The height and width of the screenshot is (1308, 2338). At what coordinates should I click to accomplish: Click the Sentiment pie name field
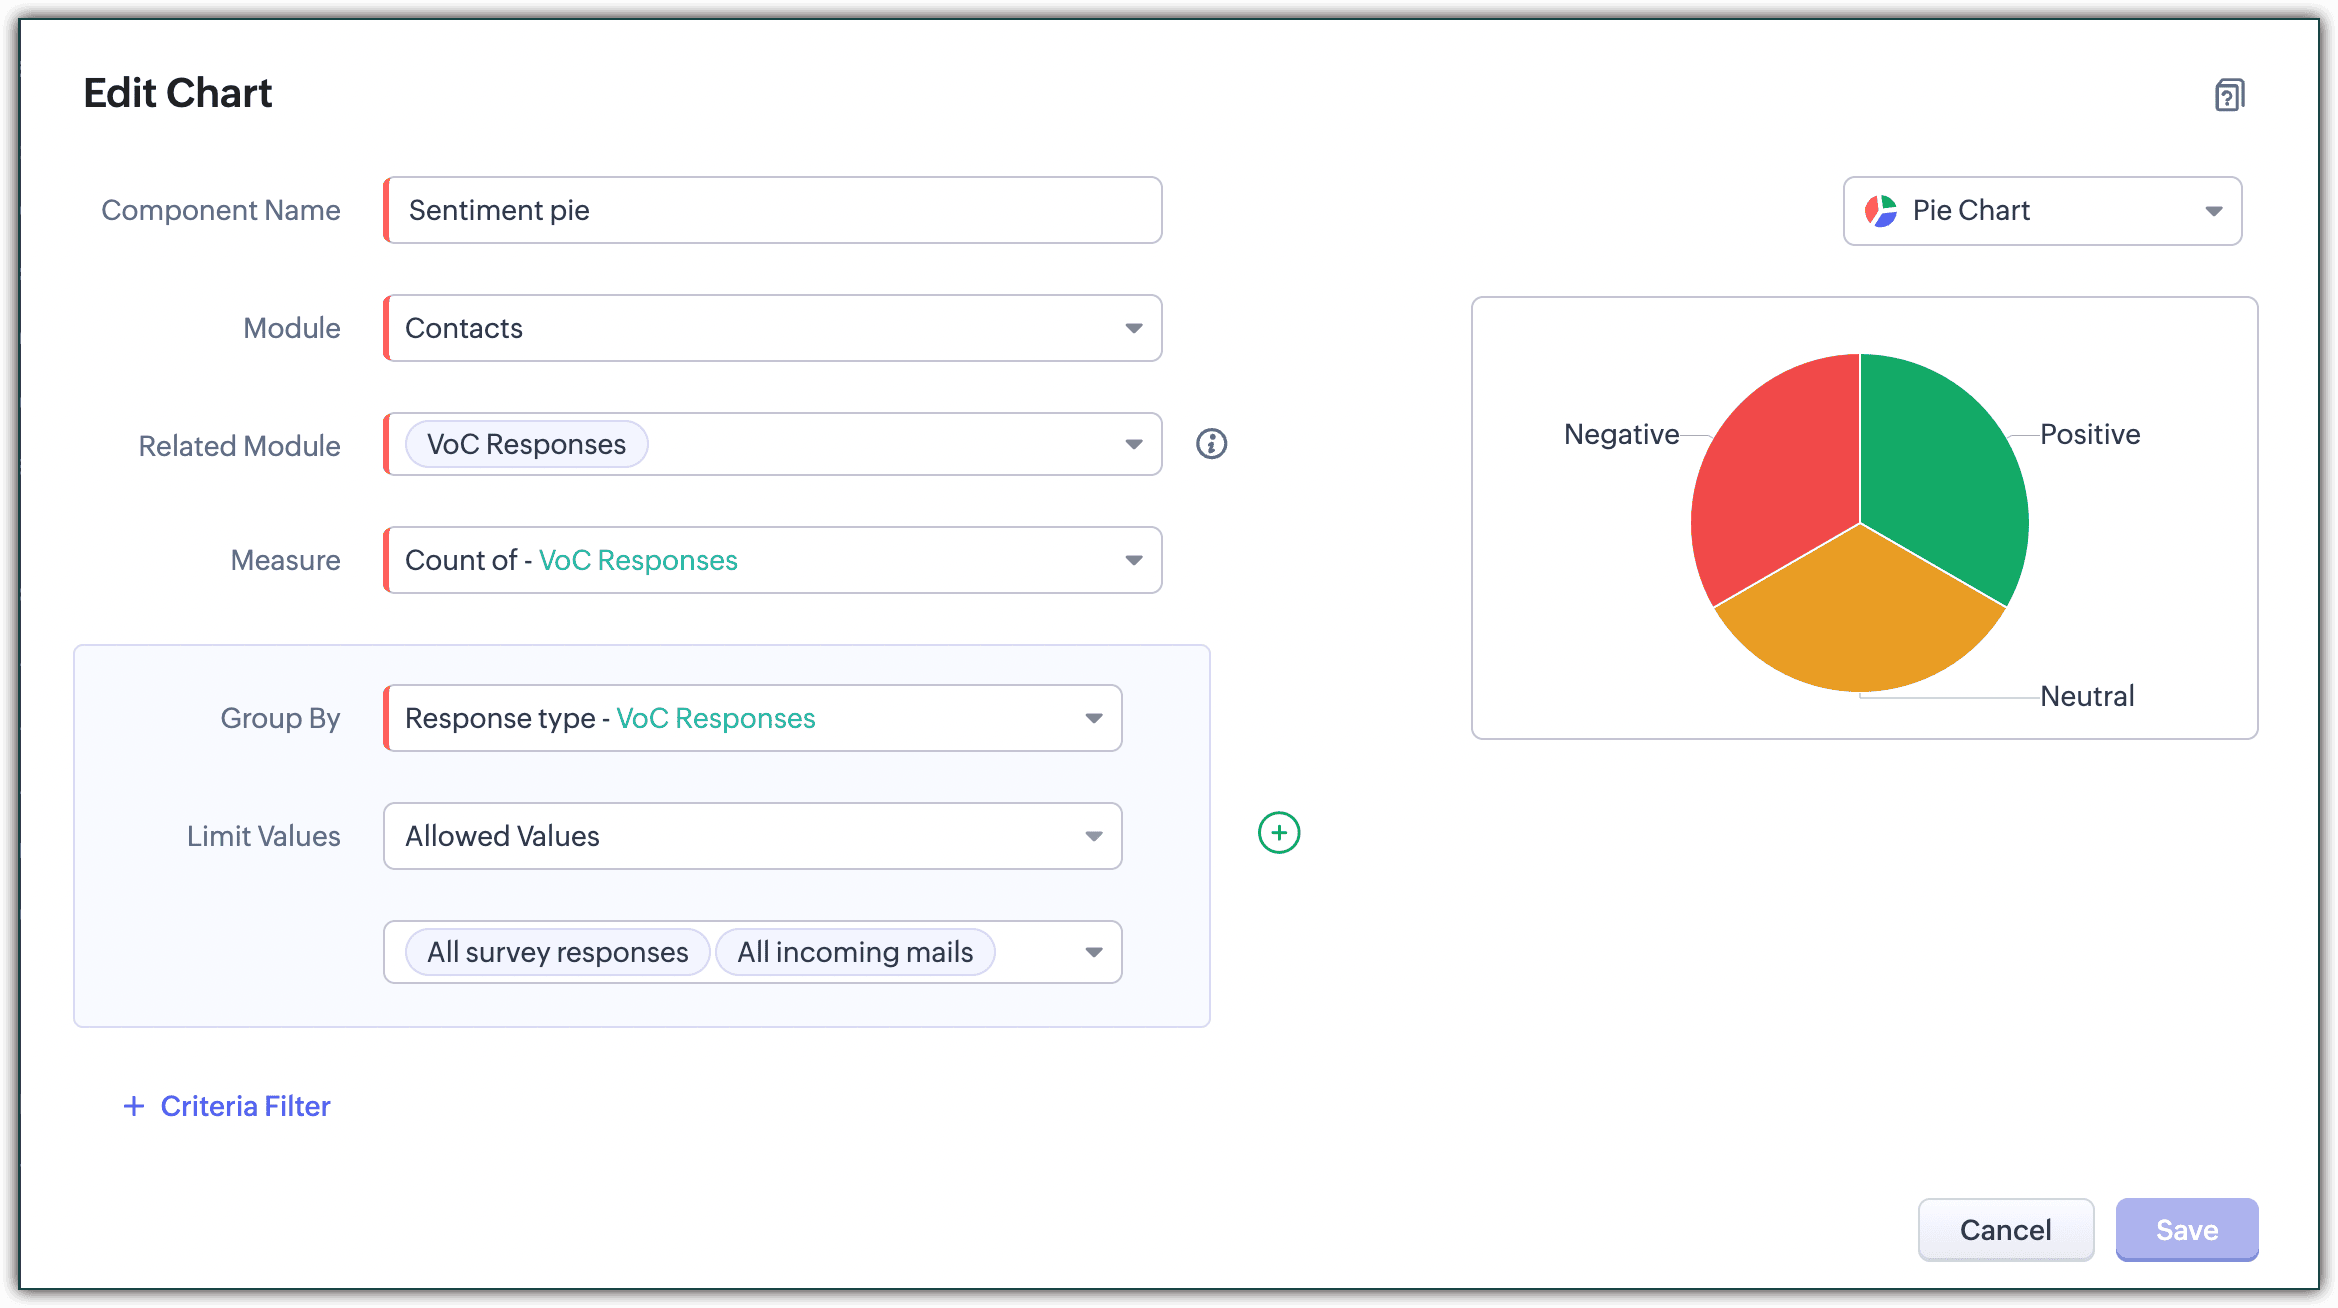pyautogui.click(x=772, y=211)
